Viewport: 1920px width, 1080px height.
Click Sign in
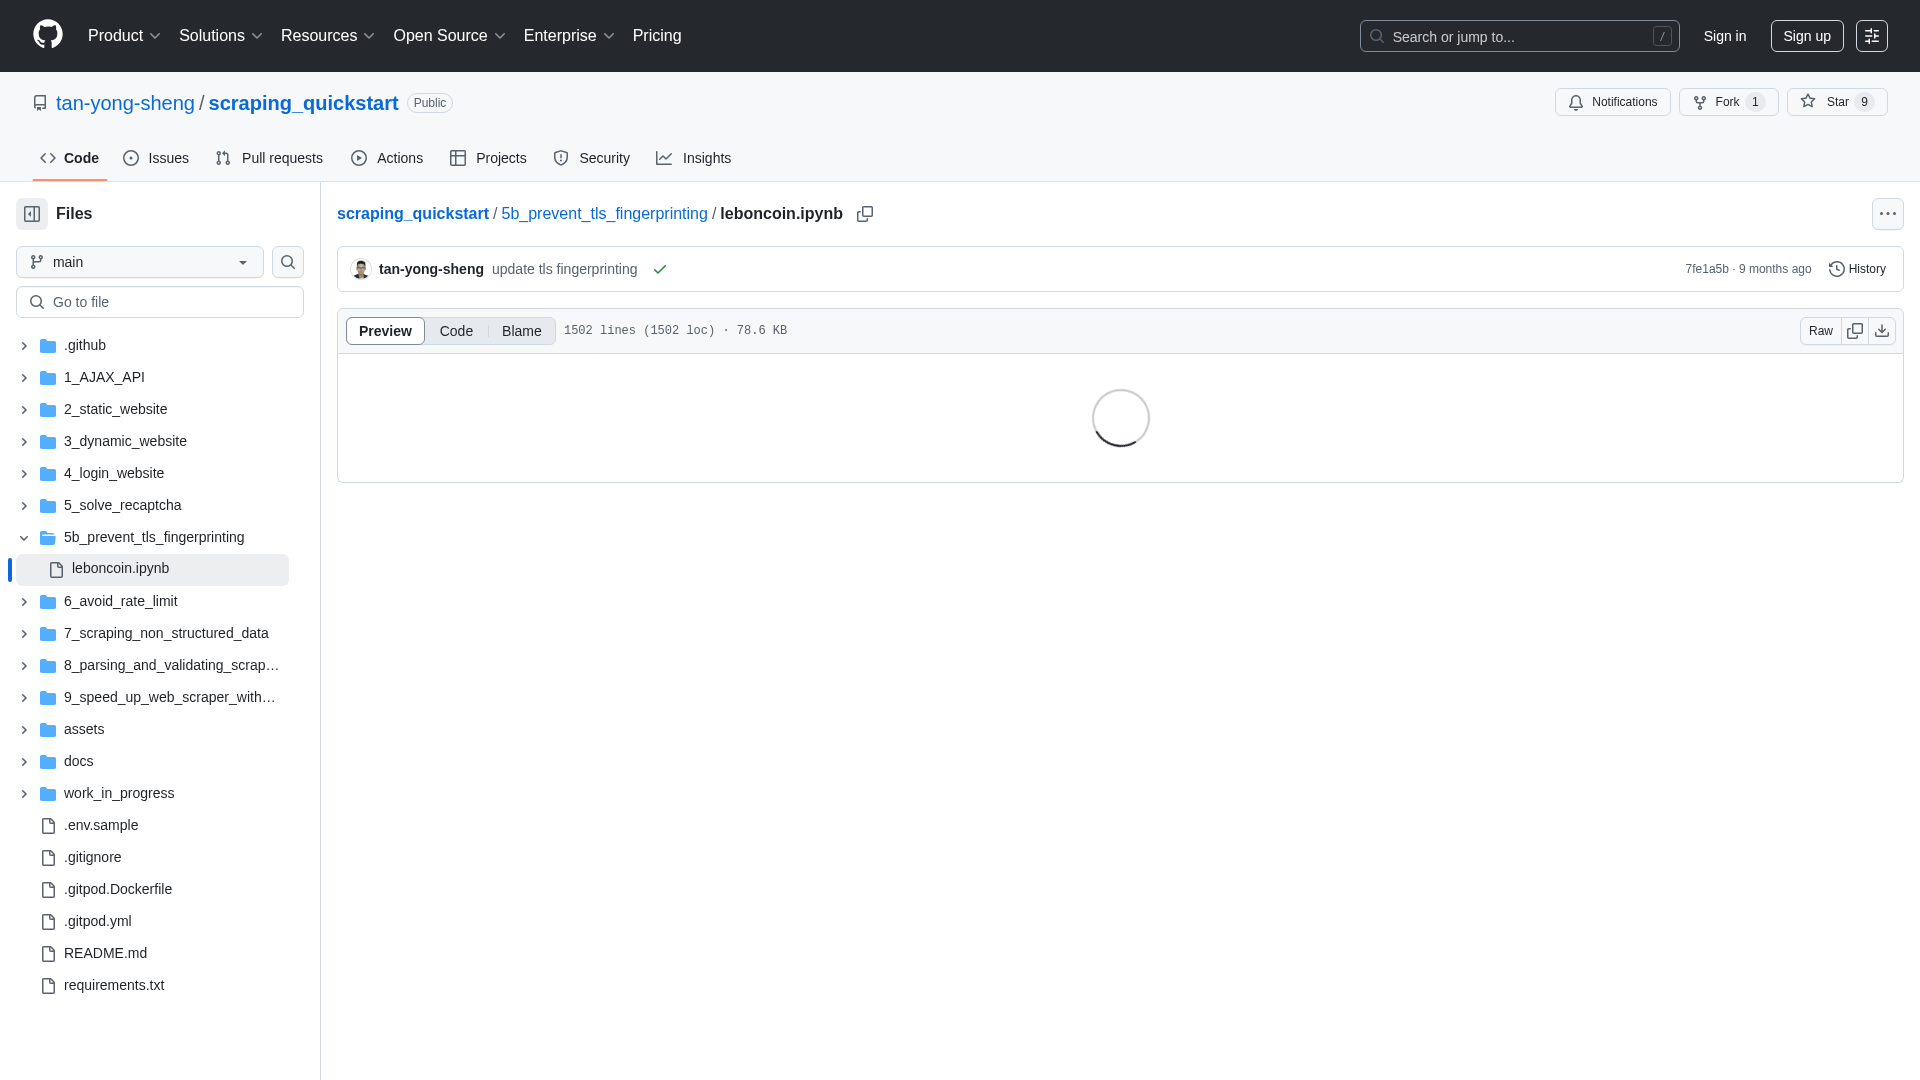pyautogui.click(x=1724, y=36)
